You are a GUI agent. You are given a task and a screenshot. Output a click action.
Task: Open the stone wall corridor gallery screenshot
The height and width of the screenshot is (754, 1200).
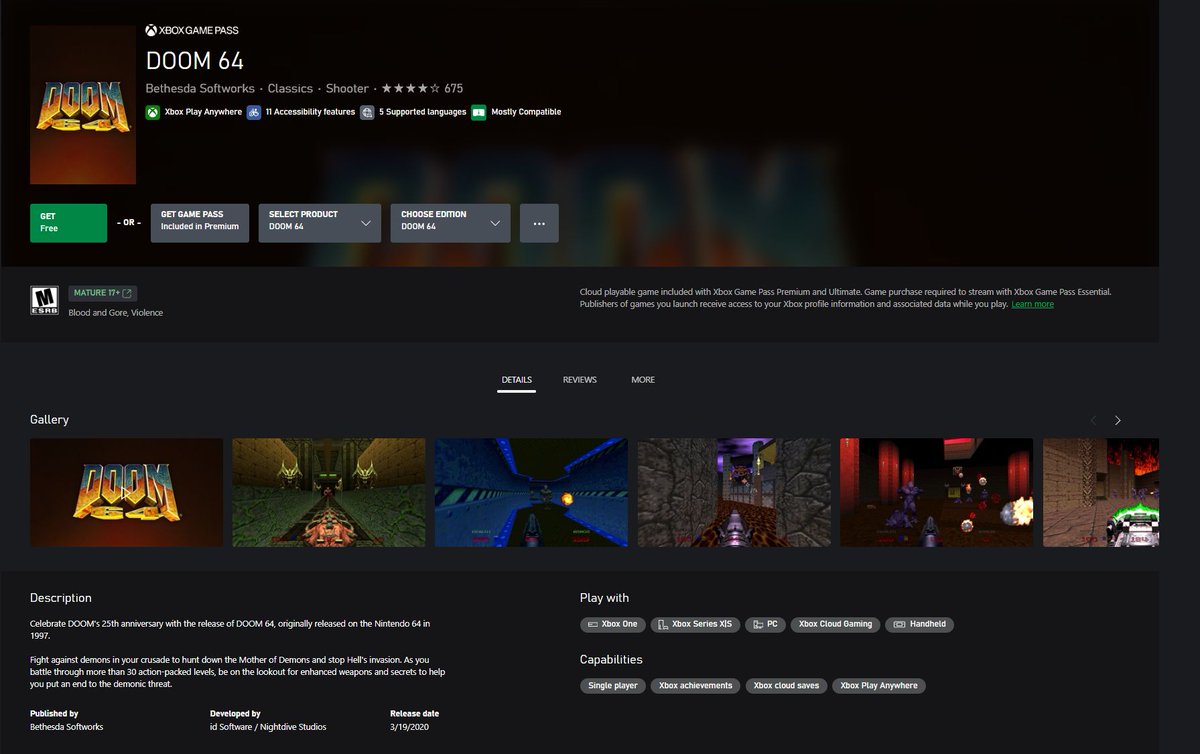734,492
